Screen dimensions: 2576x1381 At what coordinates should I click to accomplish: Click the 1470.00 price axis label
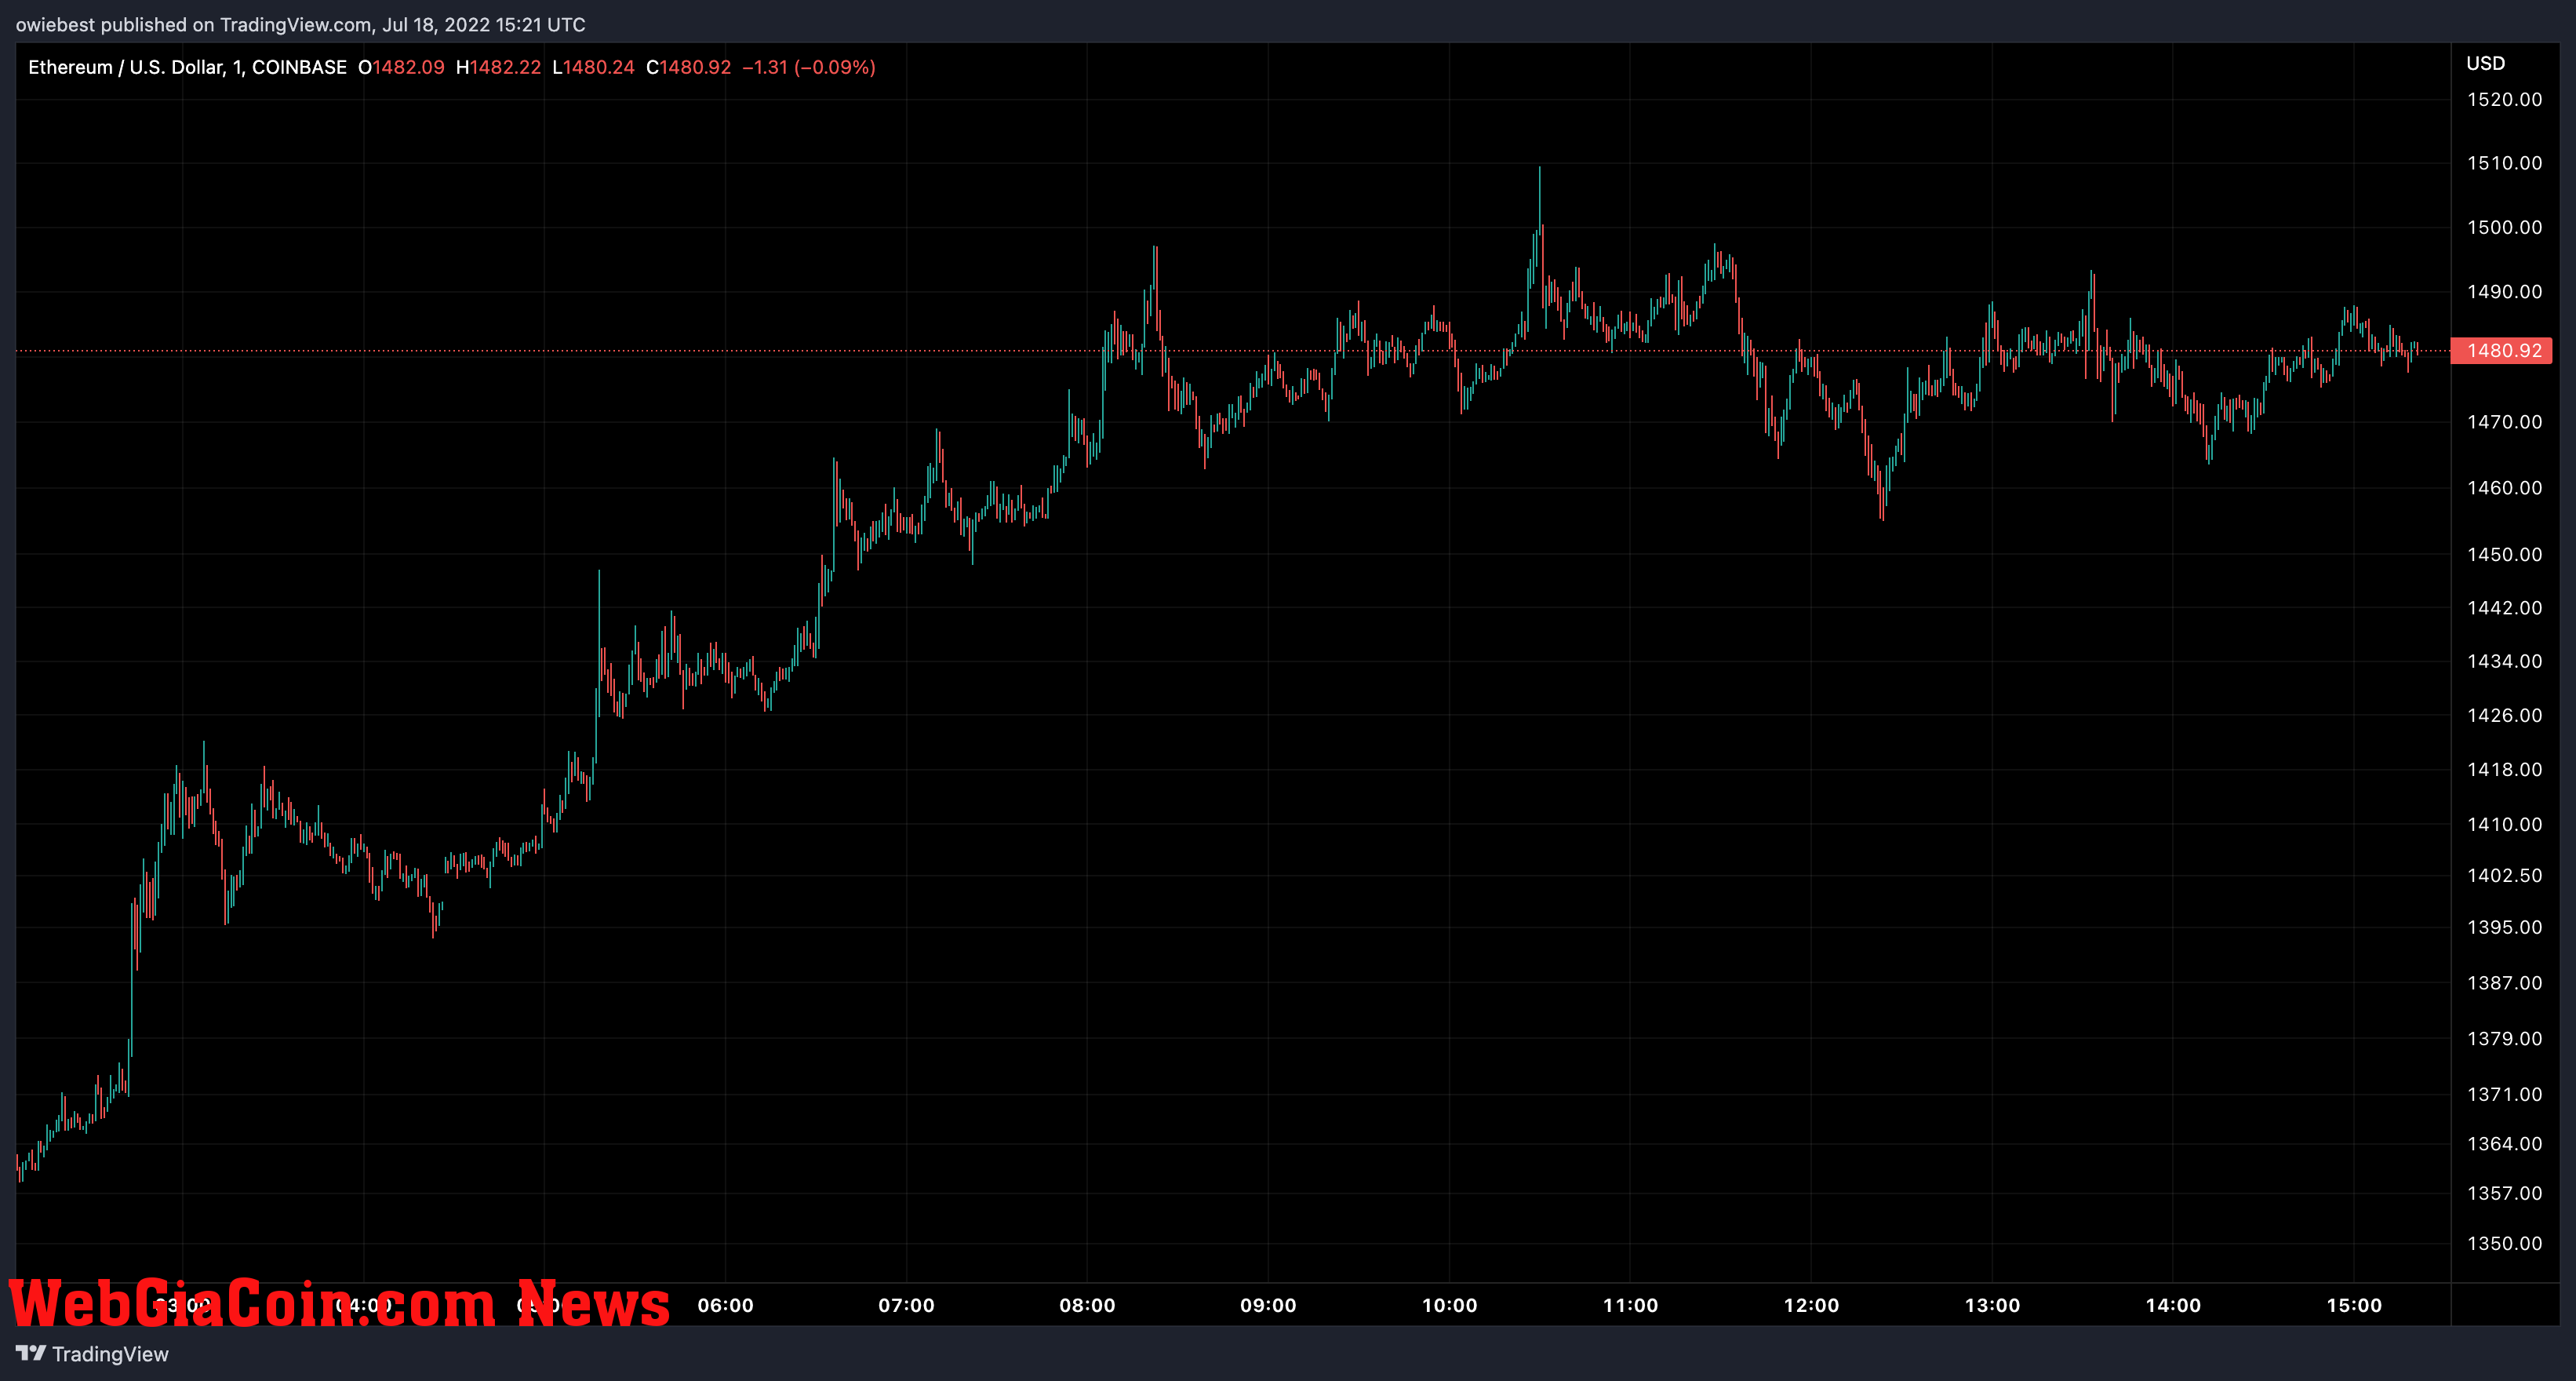pos(2504,422)
